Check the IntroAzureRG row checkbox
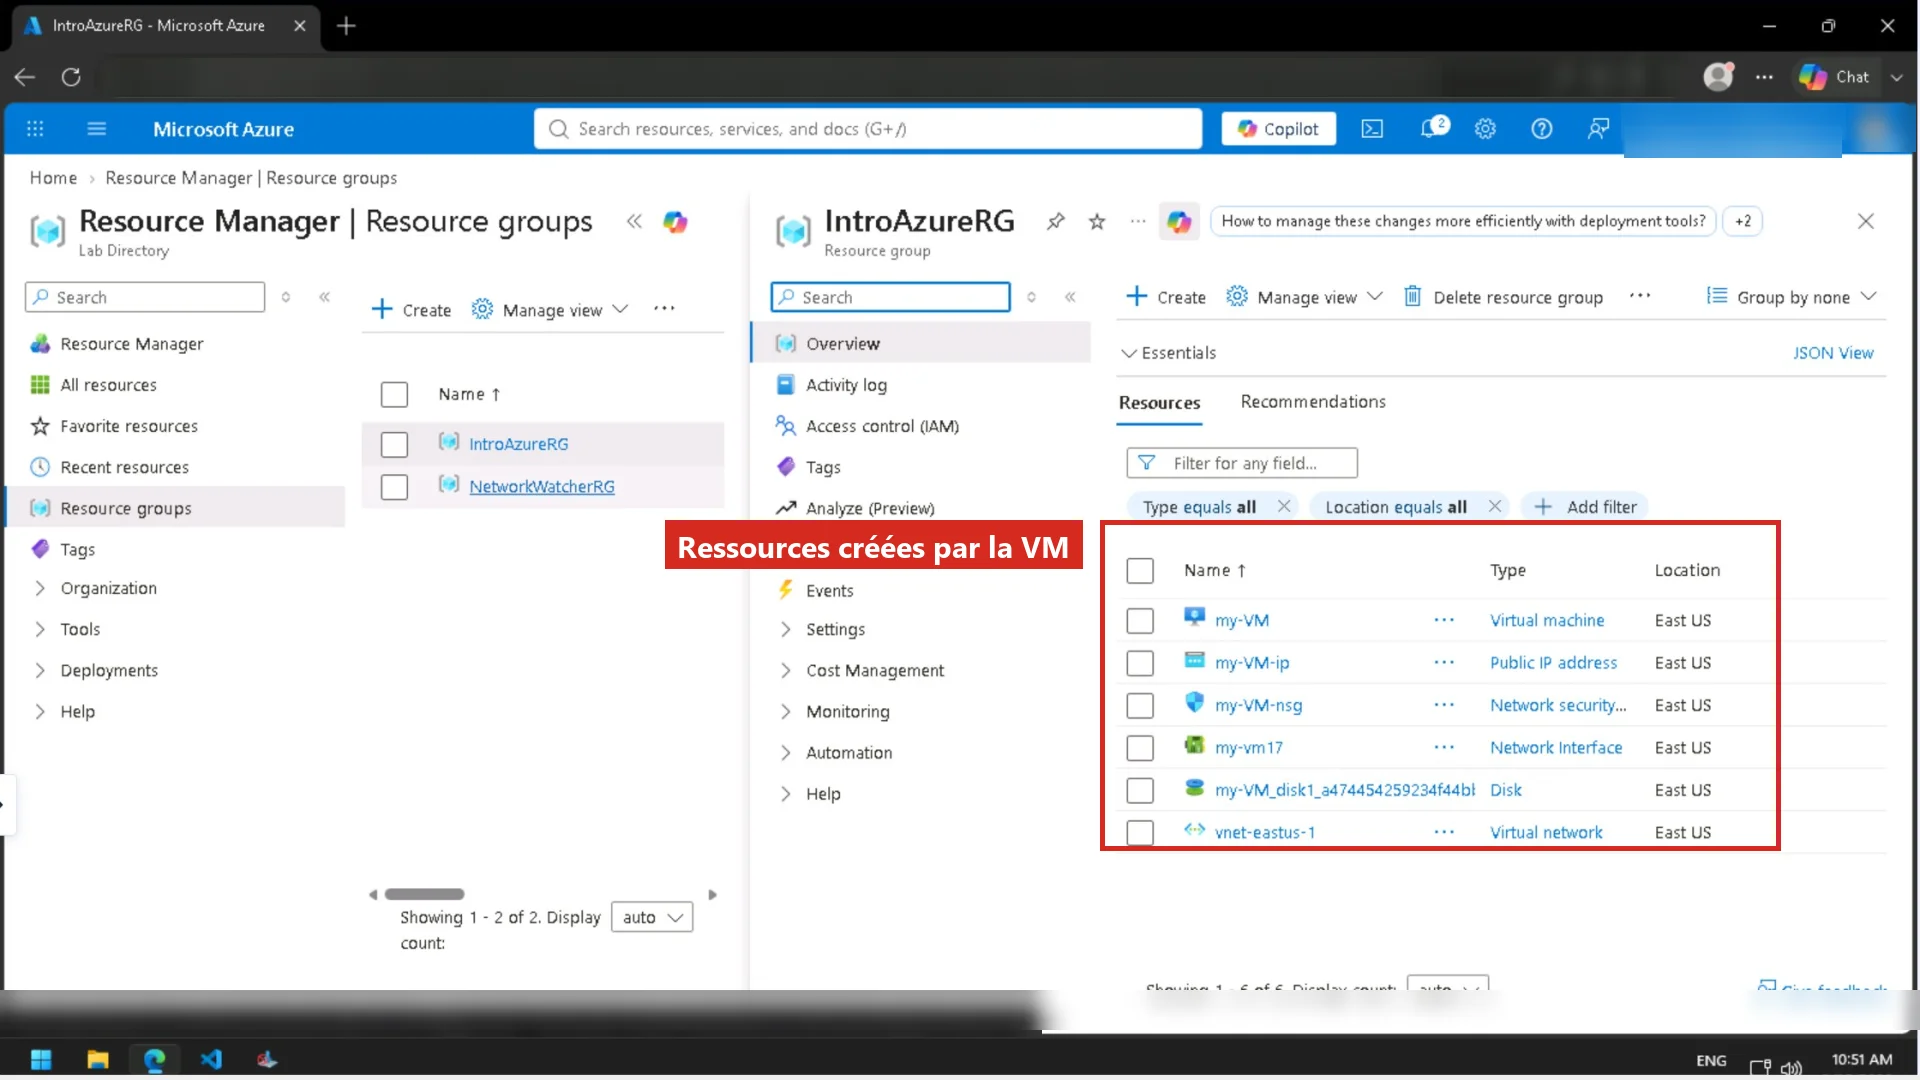 pos(394,444)
